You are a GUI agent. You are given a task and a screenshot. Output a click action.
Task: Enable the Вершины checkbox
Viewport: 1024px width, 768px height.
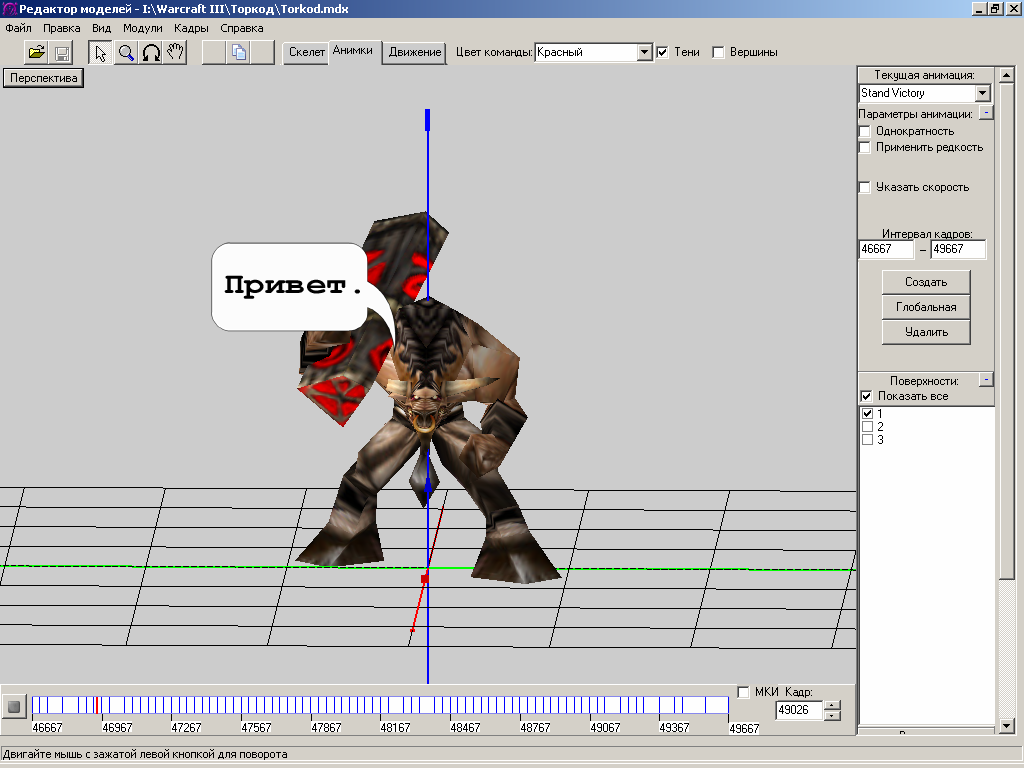[x=718, y=52]
